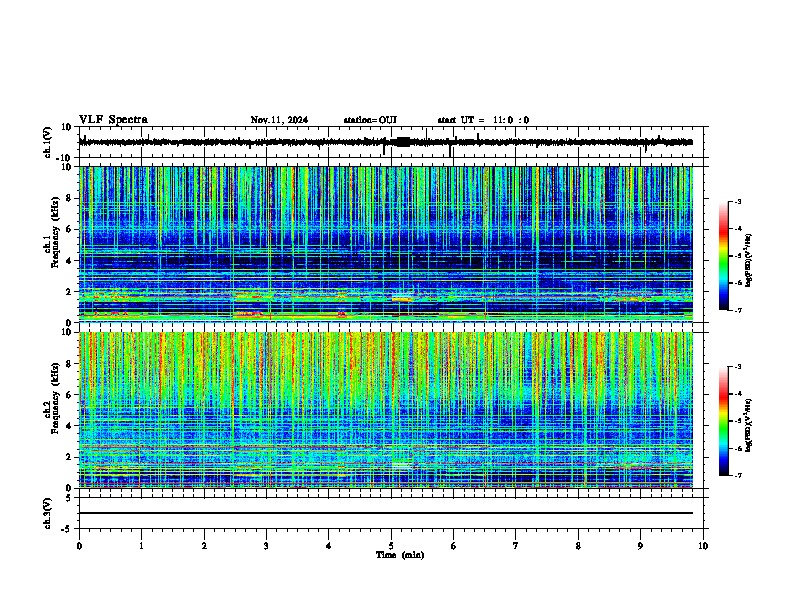Click the ch.1(V) waveform trace
The height and width of the screenshot is (612, 792).
(386, 142)
